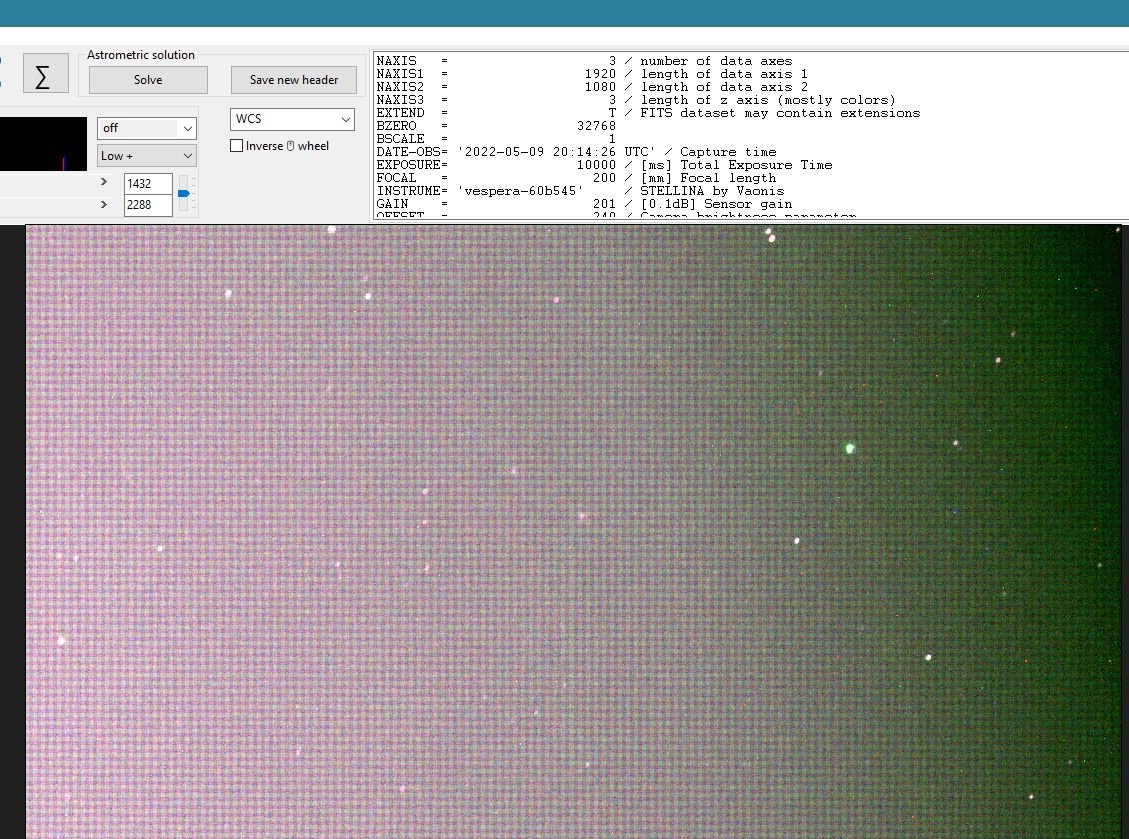Click the Save new header button

[x=294, y=80]
